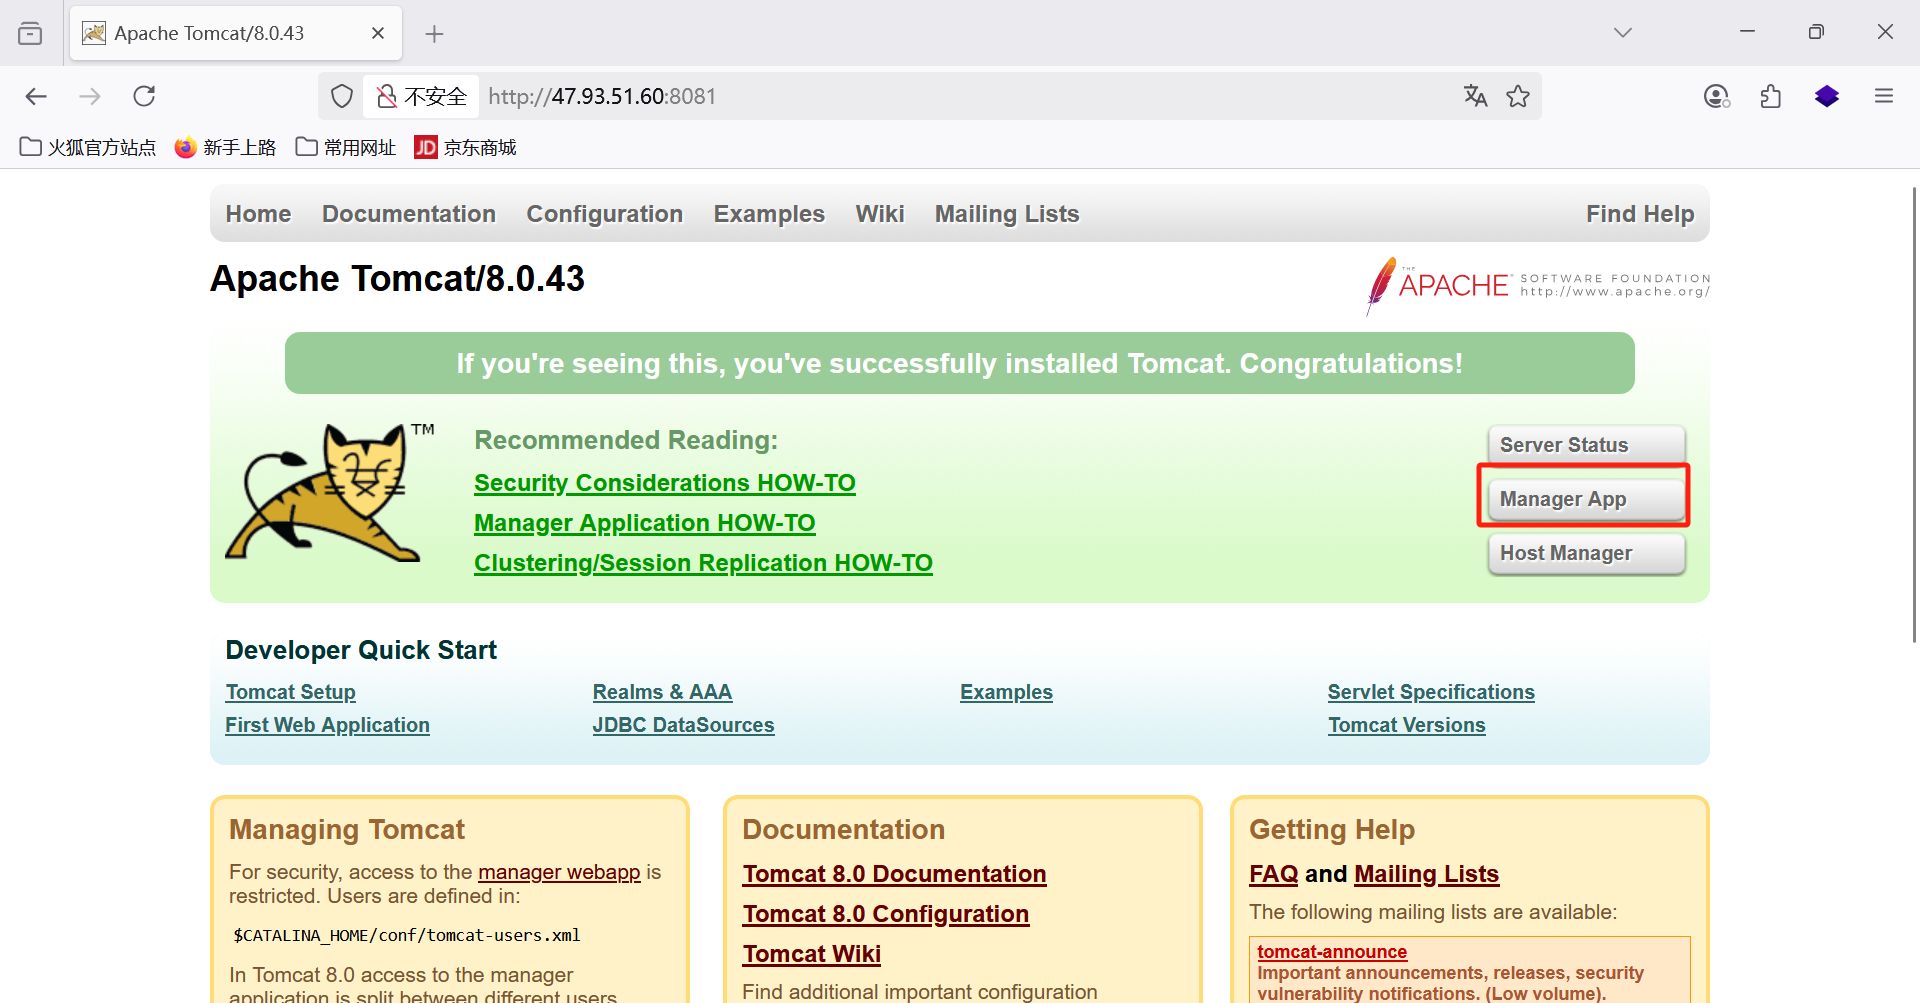Open Documentation in the Tomcat nav bar
Screen dimensions: 1920x1003
click(x=409, y=214)
